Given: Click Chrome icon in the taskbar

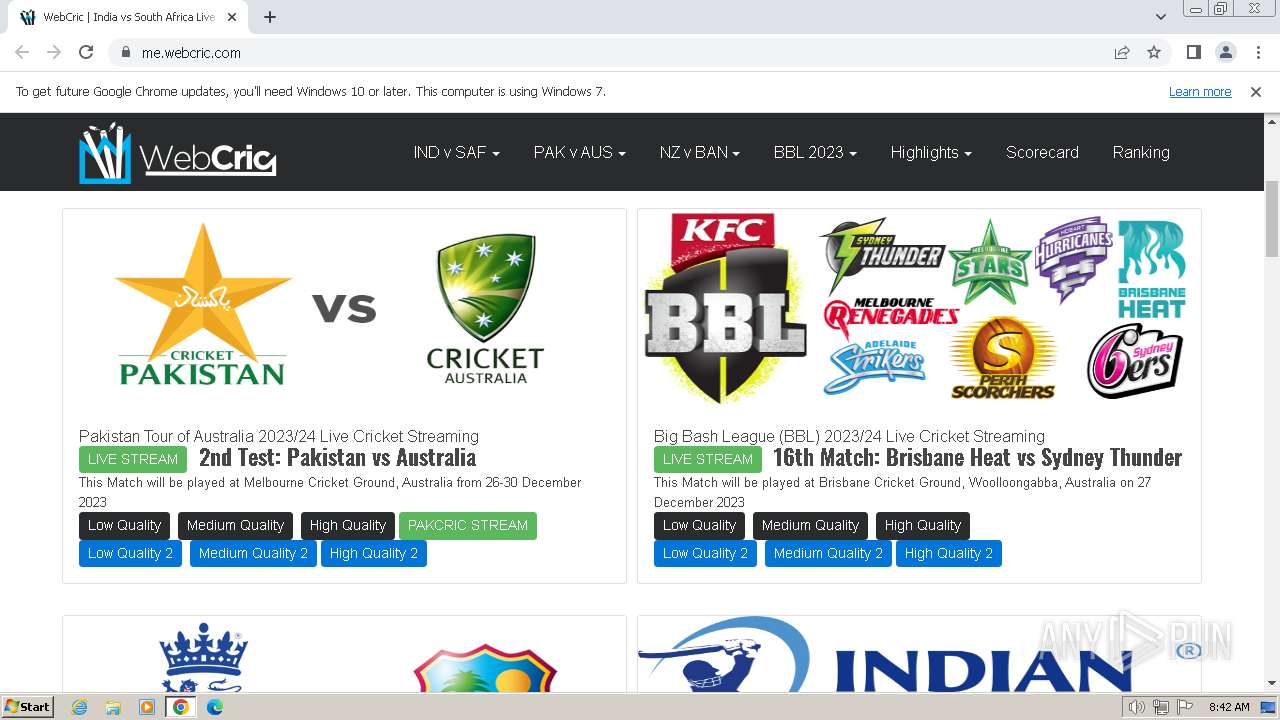Looking at the screenshot, I should [x=181, y=707].
